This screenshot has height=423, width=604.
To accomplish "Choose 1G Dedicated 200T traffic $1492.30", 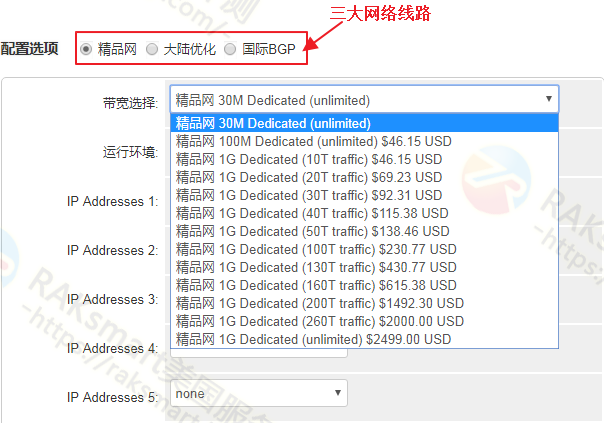I will tap(364, 304).
